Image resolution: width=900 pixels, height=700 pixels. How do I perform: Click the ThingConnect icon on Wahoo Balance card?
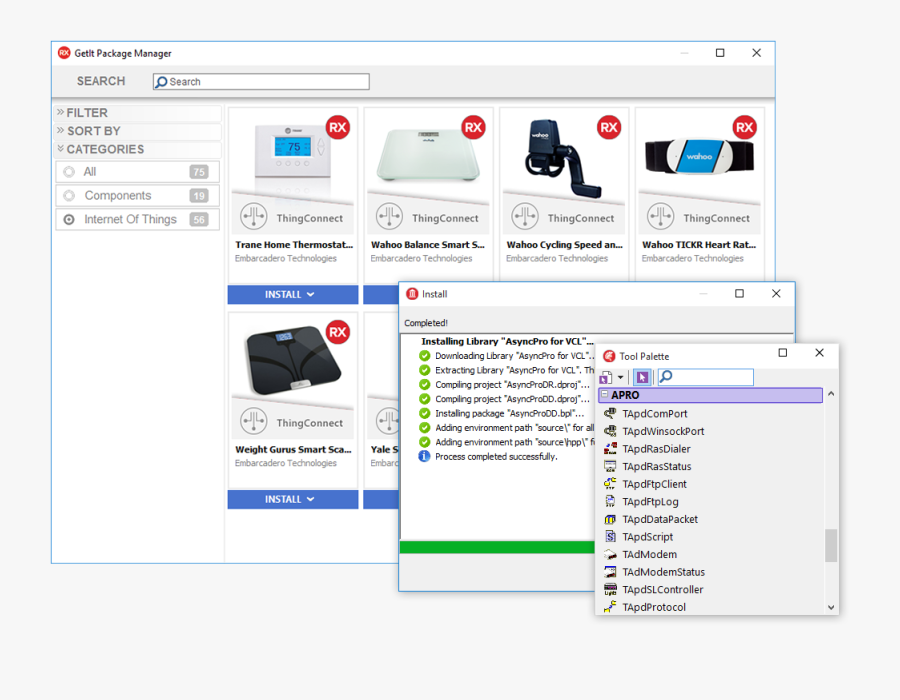click(389, 217)
